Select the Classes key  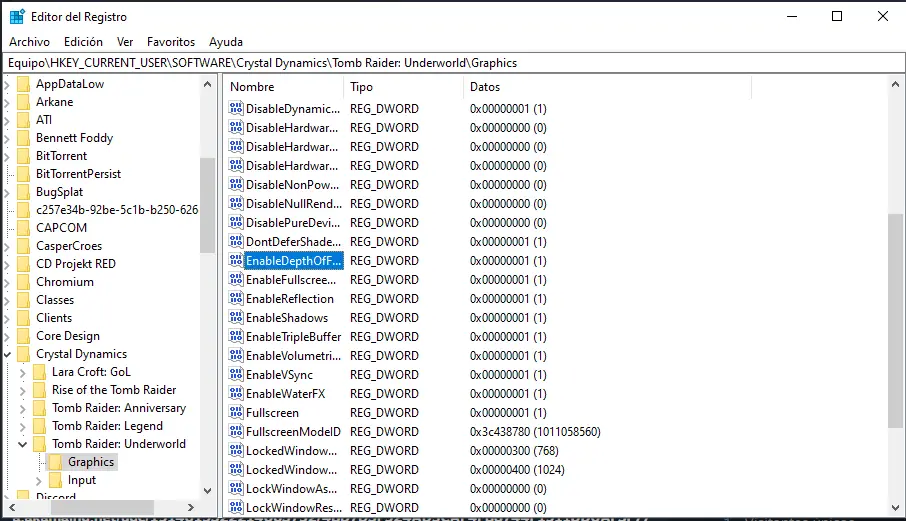click(x=55, y=300)
